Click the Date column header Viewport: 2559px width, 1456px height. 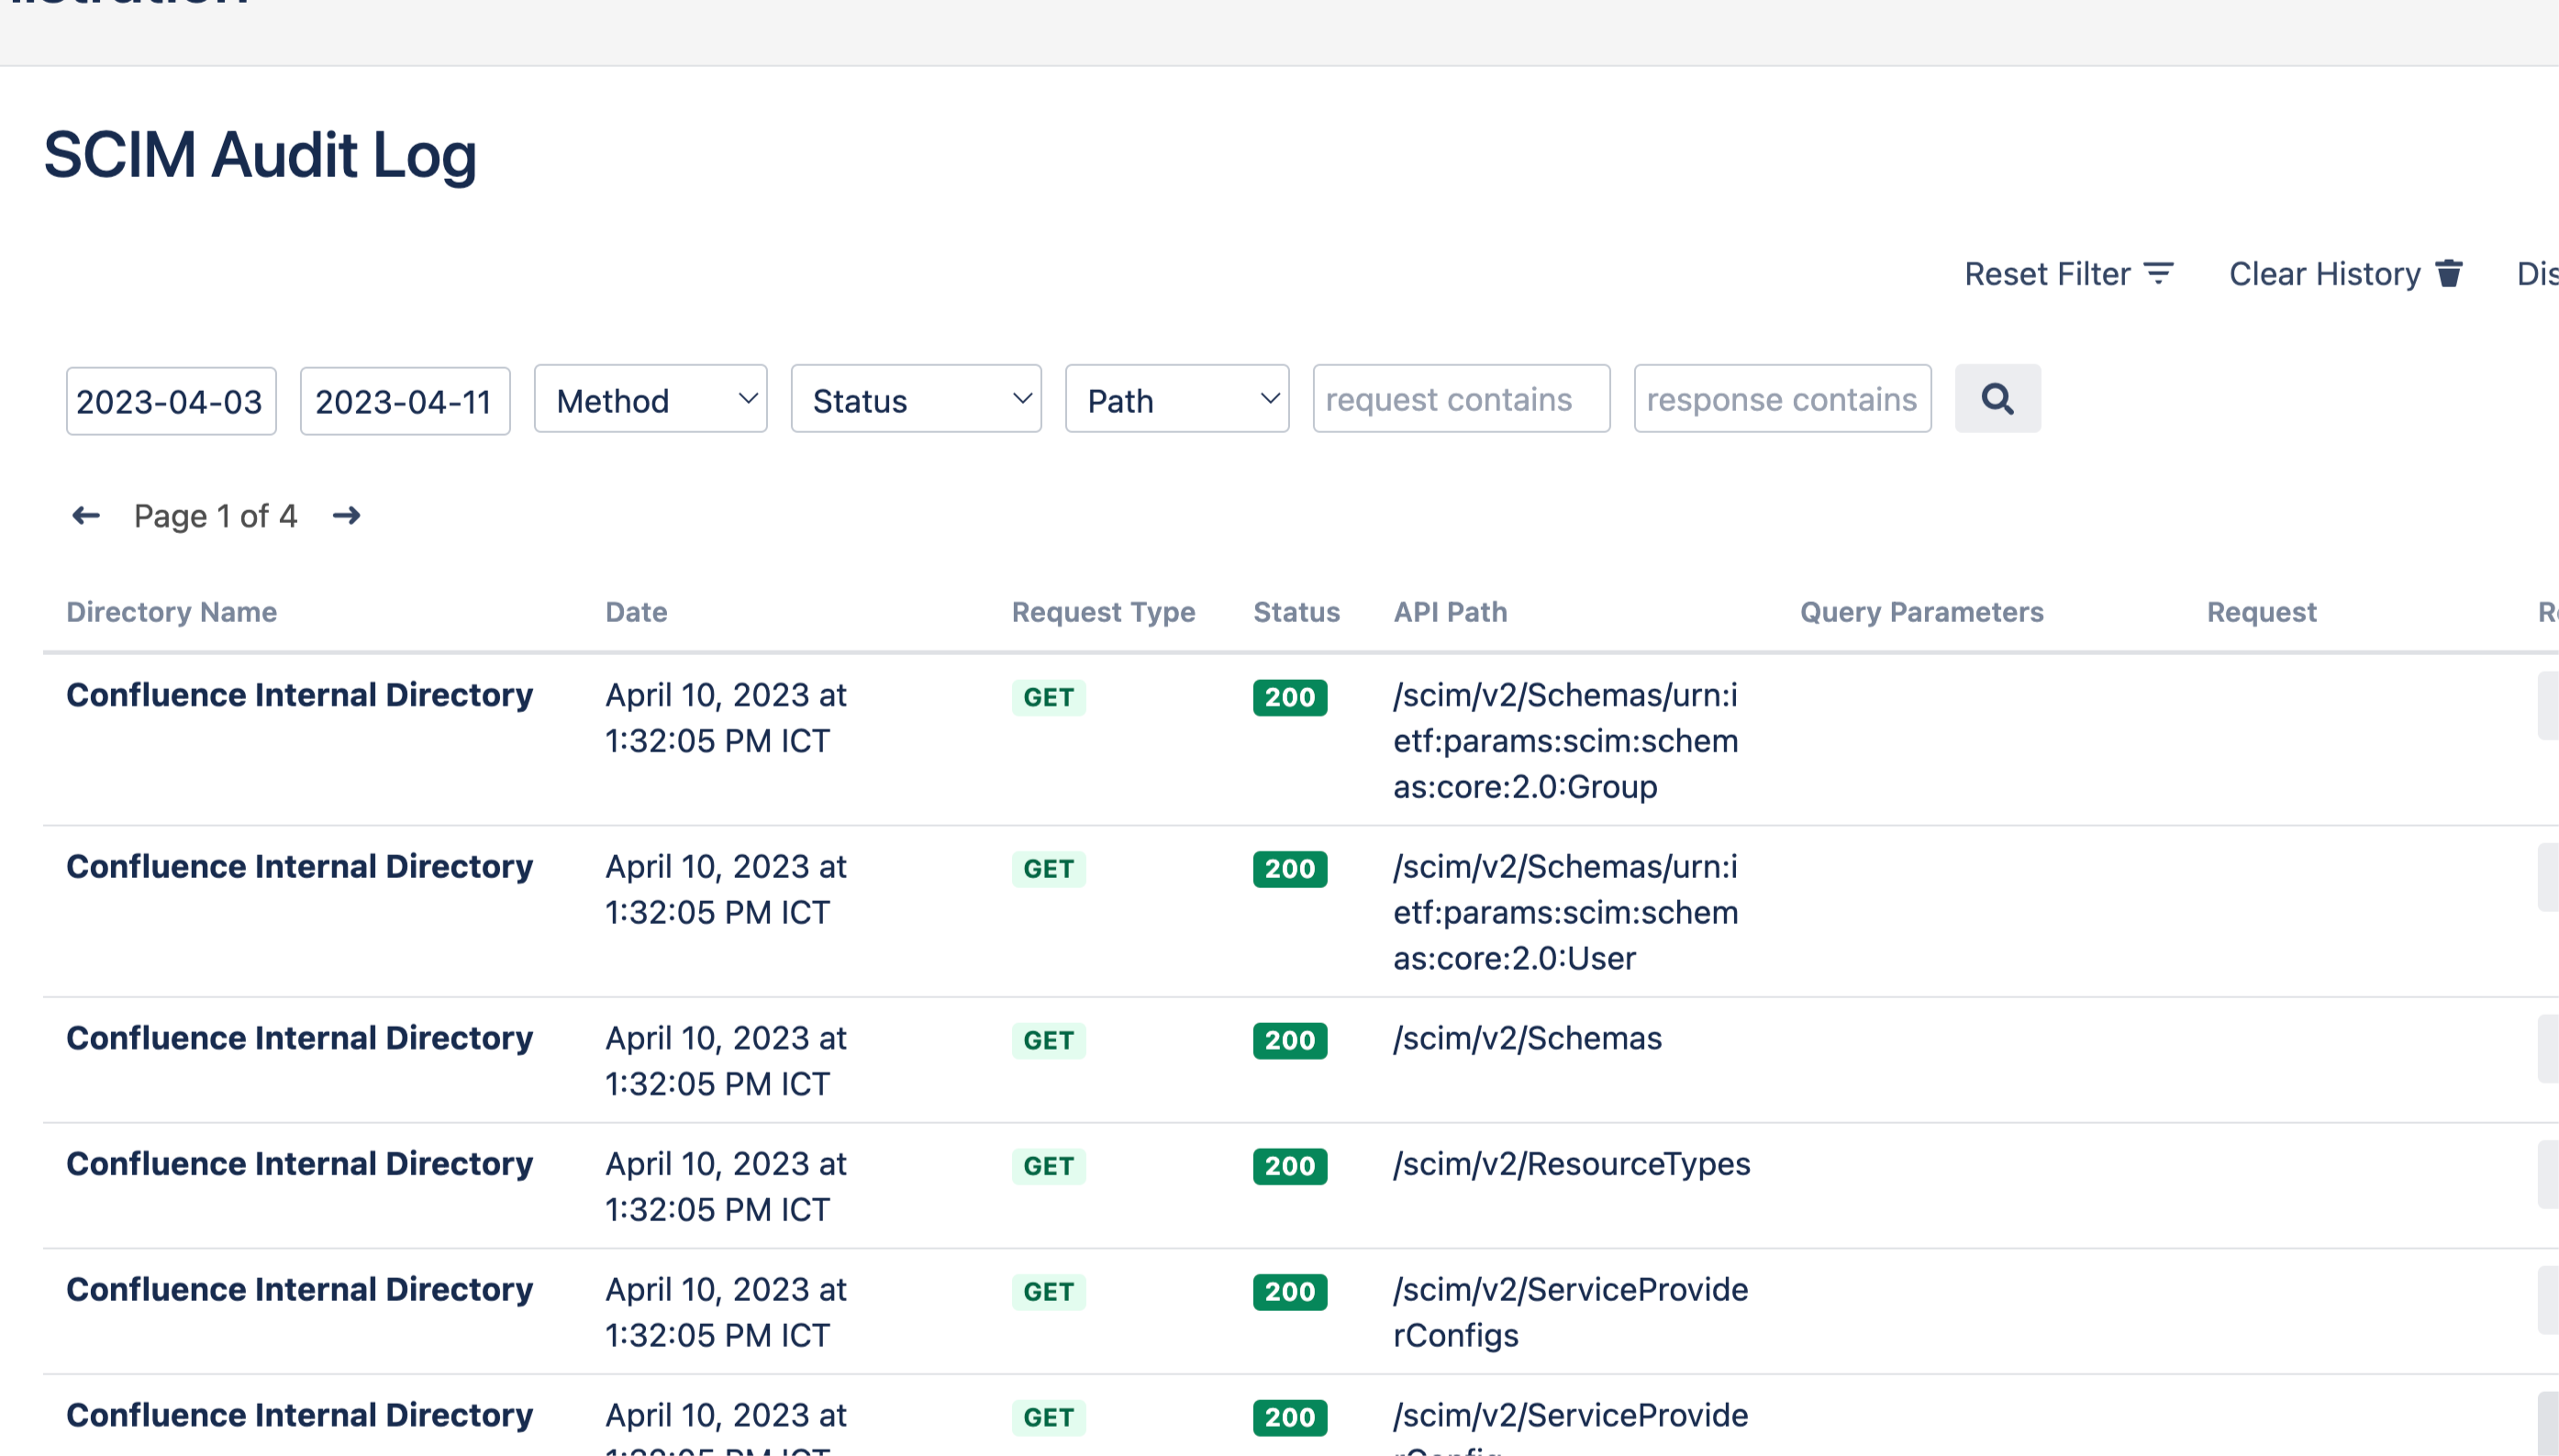click(636, 612)
